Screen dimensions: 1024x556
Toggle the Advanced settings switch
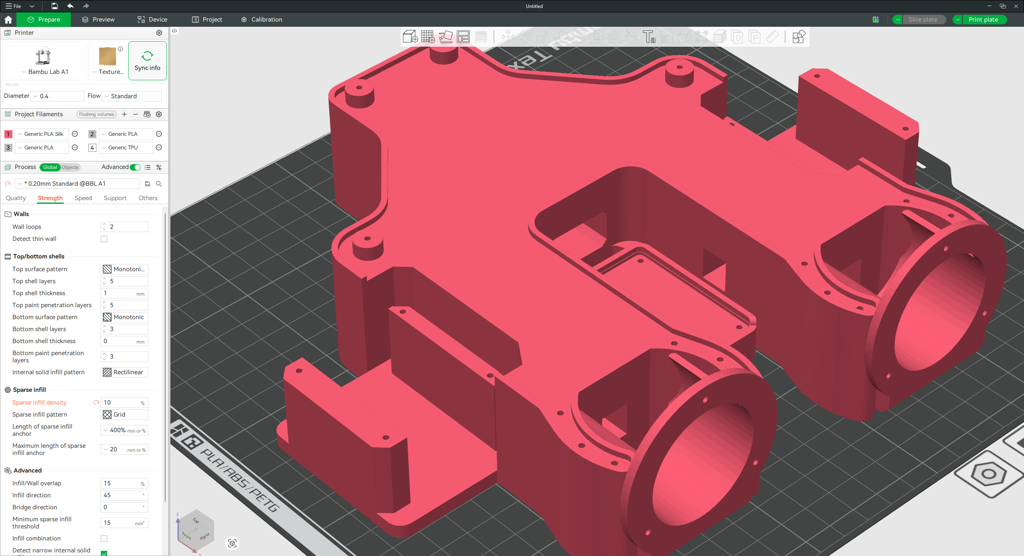pos(135,167)
